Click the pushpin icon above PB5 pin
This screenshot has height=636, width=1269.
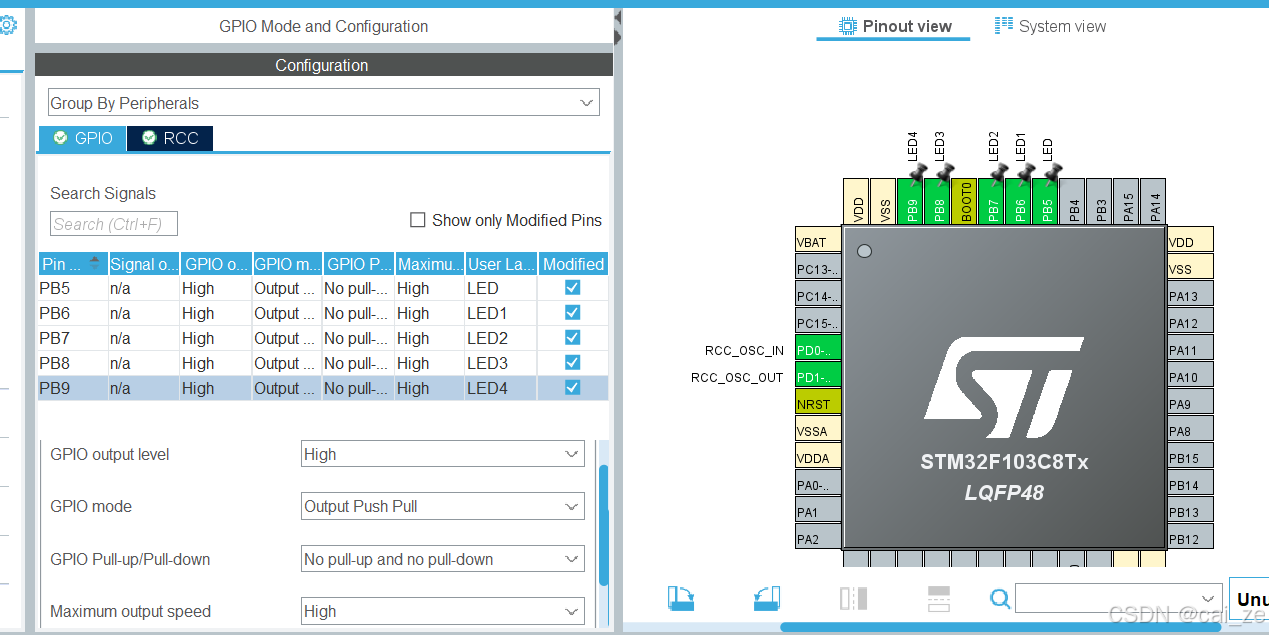pyautogui.click(x=1052, y=172)
